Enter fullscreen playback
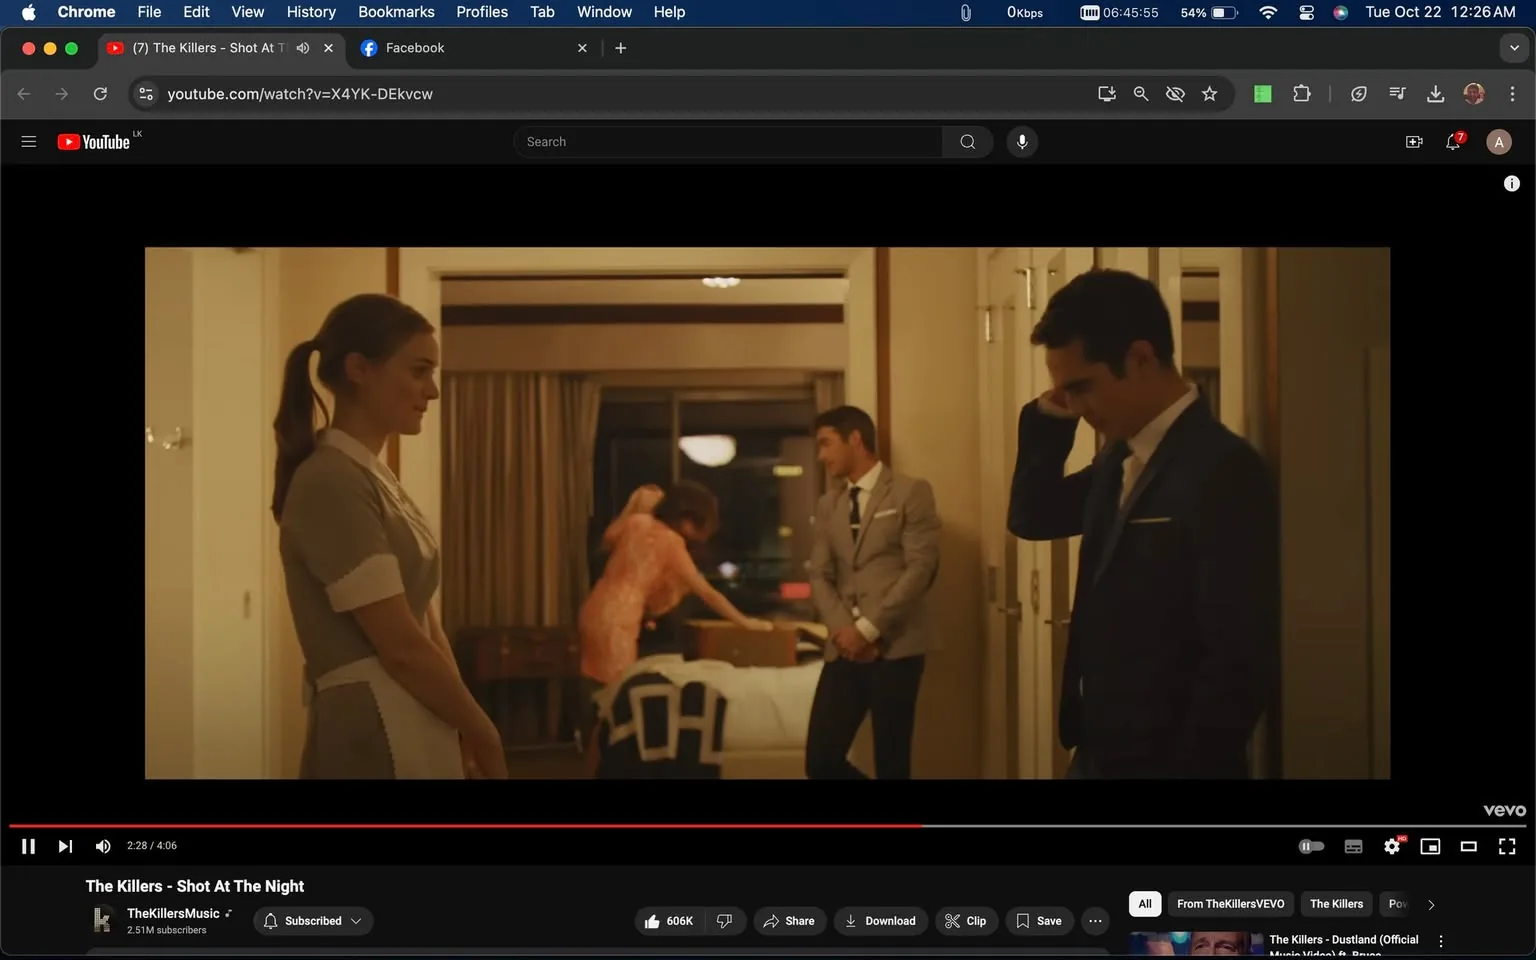This screenshot has height=960, width=1536. click(1506, 846)
